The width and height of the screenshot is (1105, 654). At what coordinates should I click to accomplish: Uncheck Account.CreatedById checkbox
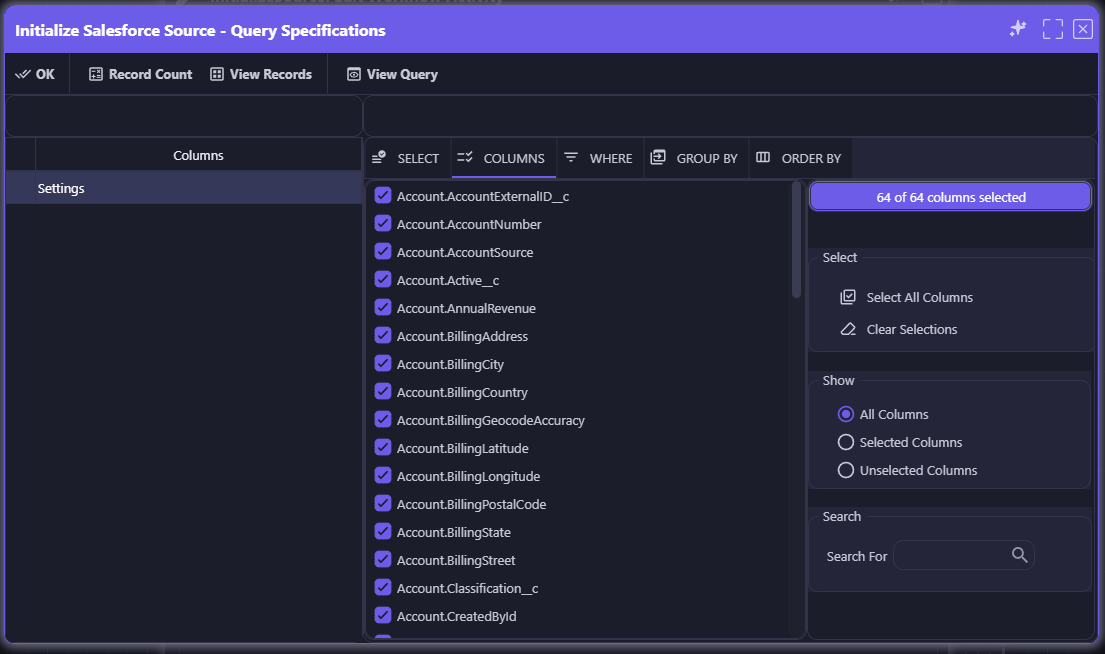(383, 615)
